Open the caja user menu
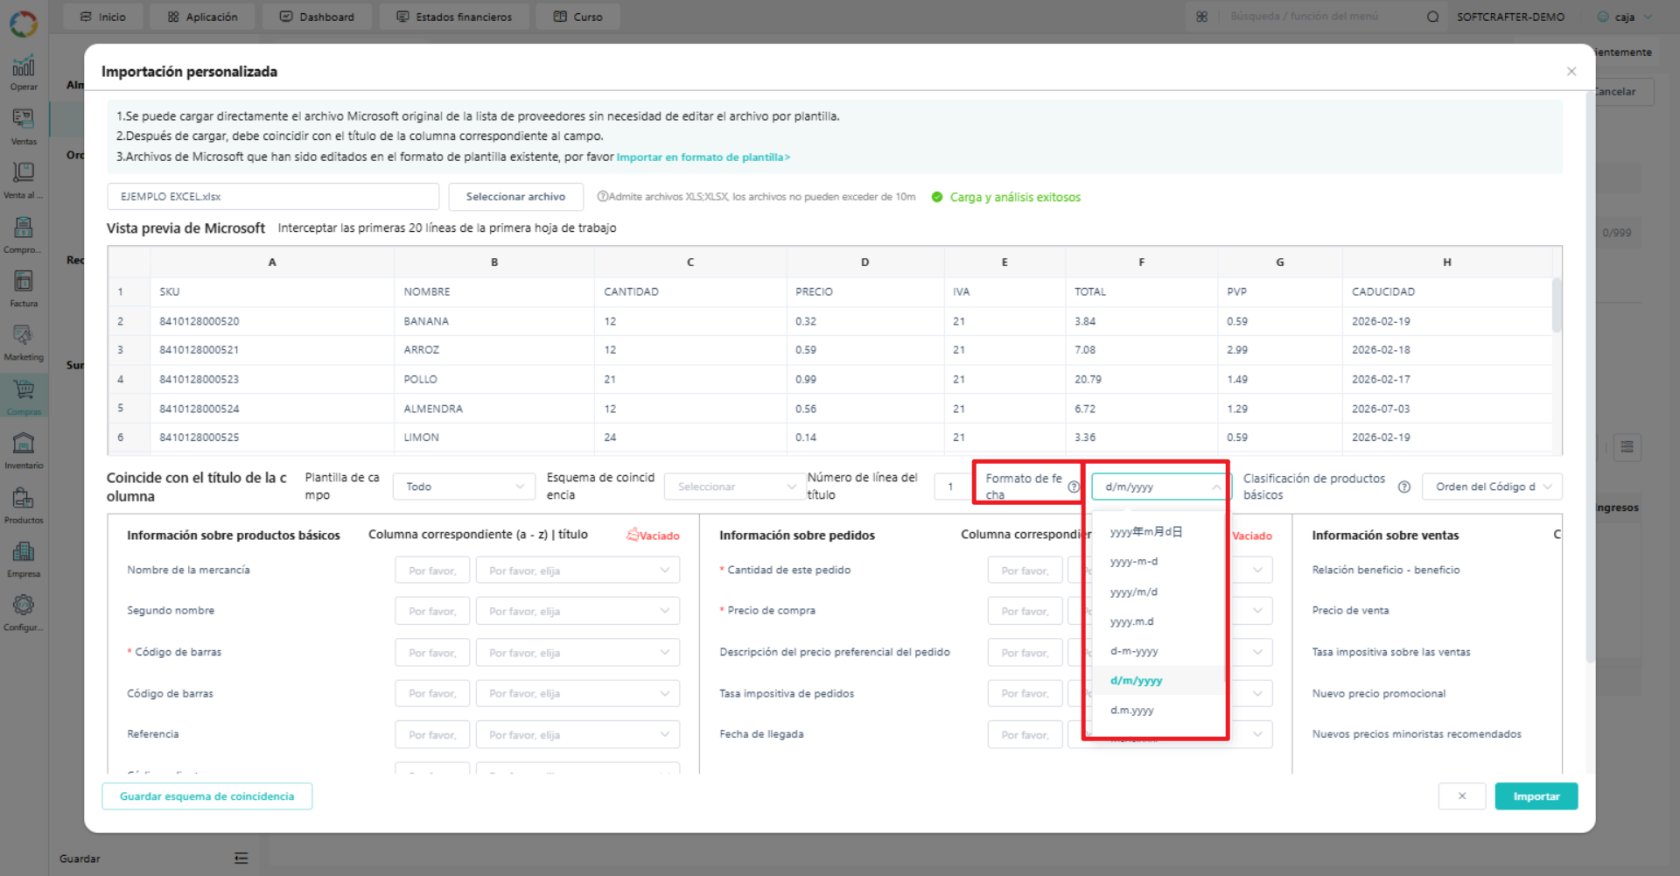The height and width of the screenshot is (876, 1680). pyautogui.click(x=1623, y=17)
